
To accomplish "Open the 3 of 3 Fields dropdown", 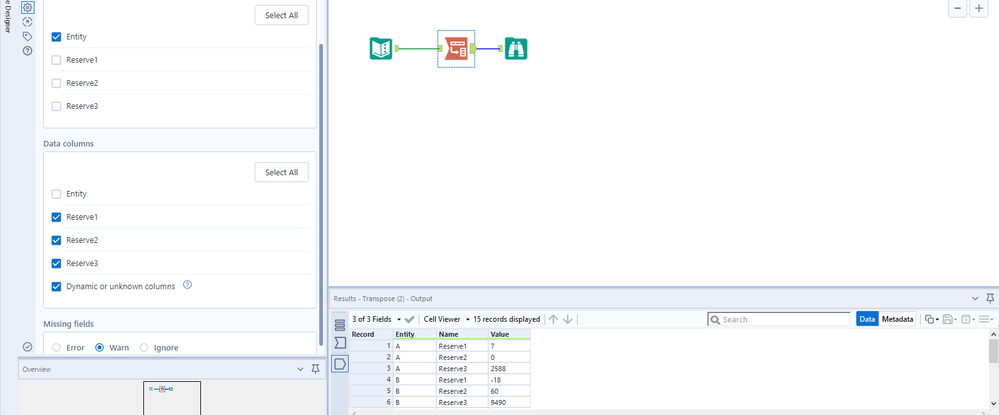I will tap(377, 319).
